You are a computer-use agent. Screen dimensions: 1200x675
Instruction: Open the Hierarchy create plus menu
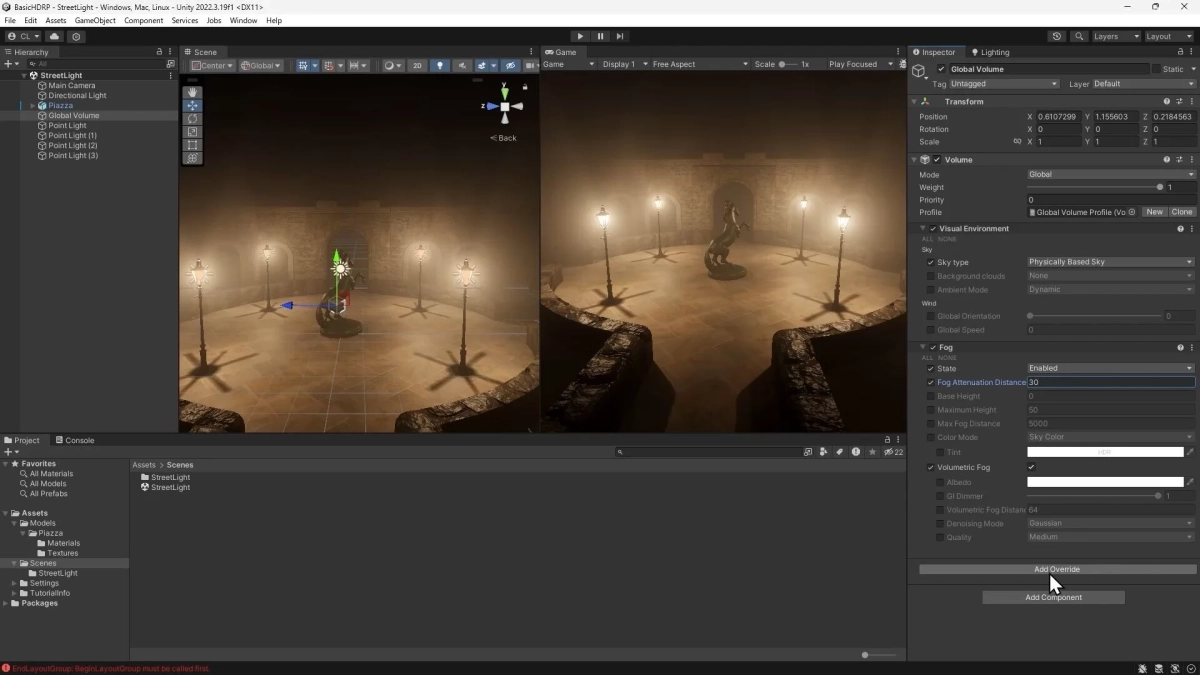point(9,63)
